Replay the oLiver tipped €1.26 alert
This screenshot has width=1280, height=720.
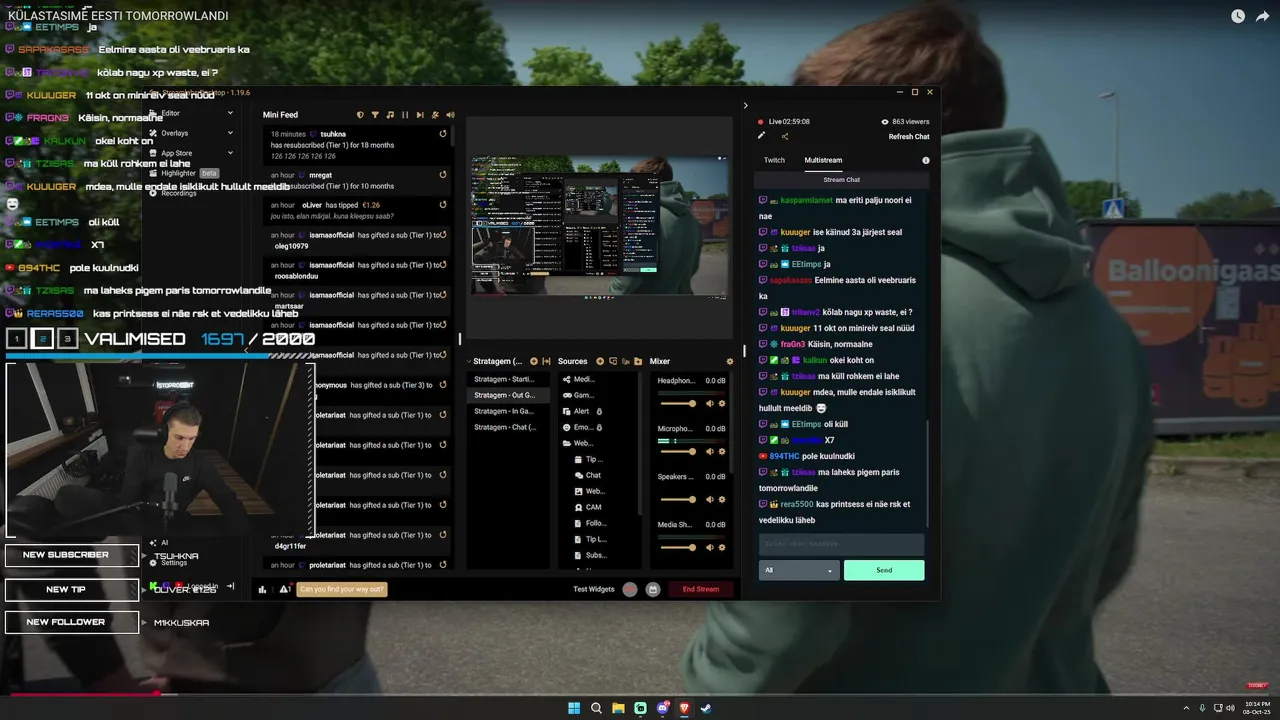(x=443, y=205)
